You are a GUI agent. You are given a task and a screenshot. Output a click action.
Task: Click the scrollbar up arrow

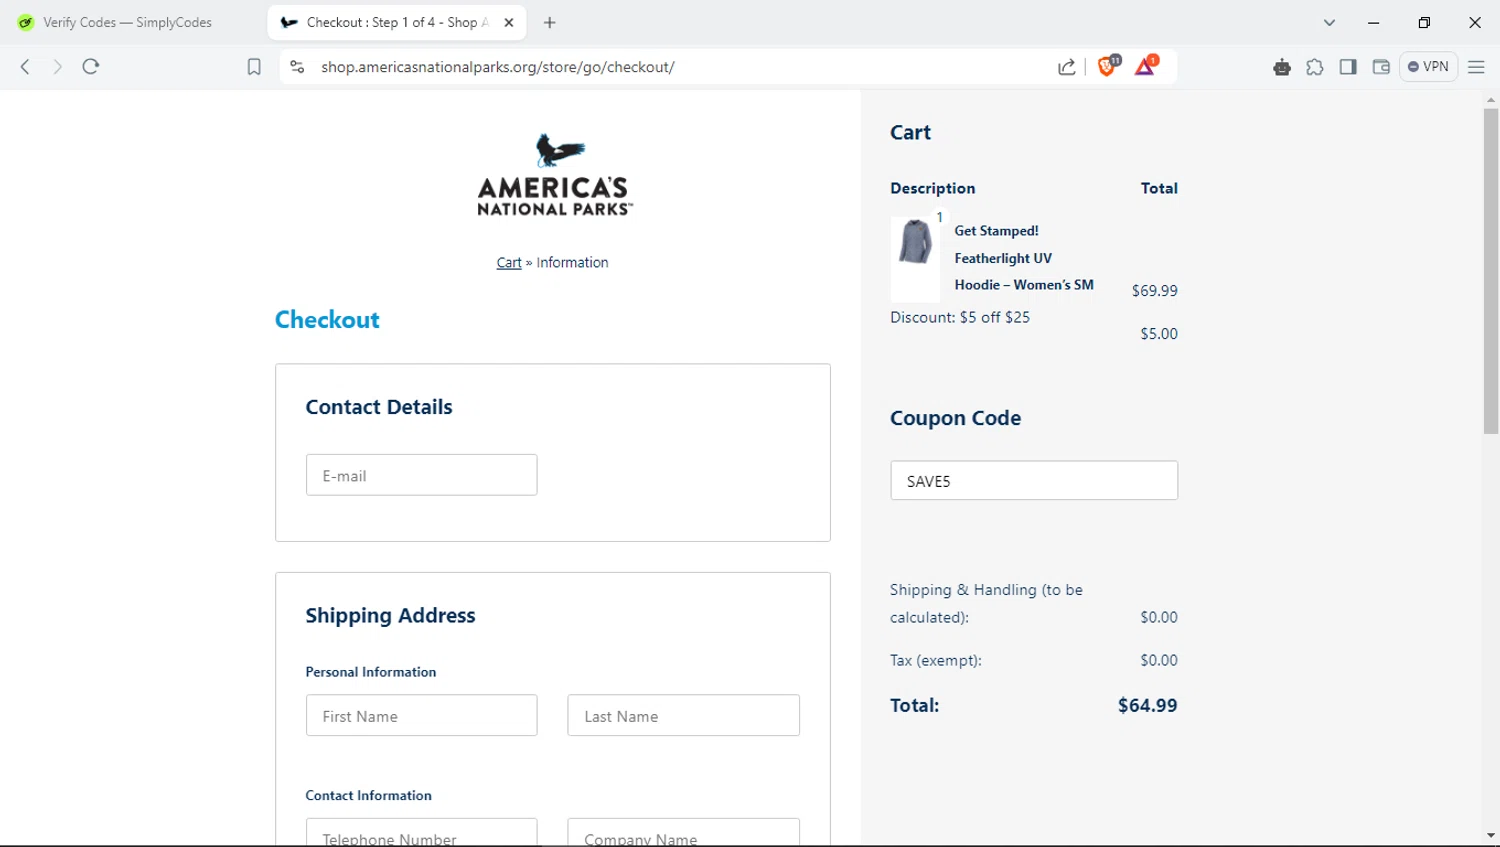point(1491,99)
